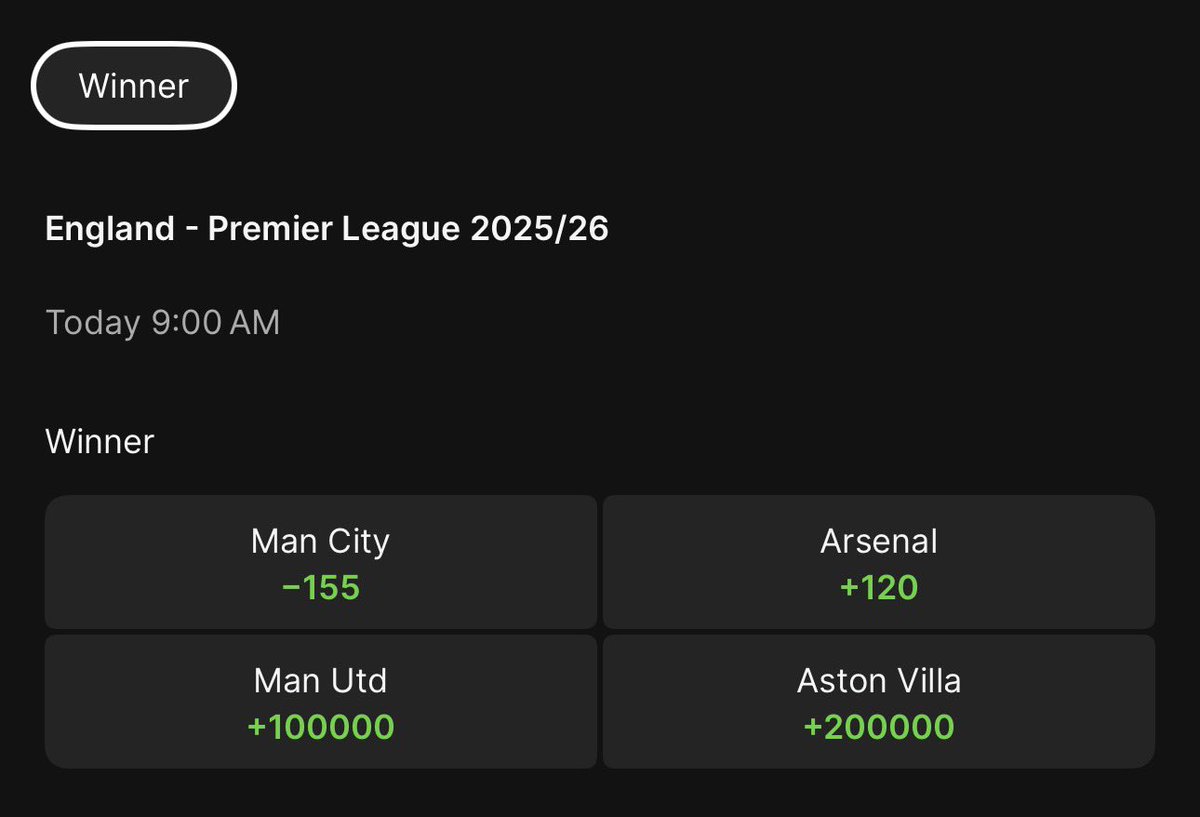Click the +100000 odds value
The height and width of the screenshot is (817, 1200).
pos(320,727)
